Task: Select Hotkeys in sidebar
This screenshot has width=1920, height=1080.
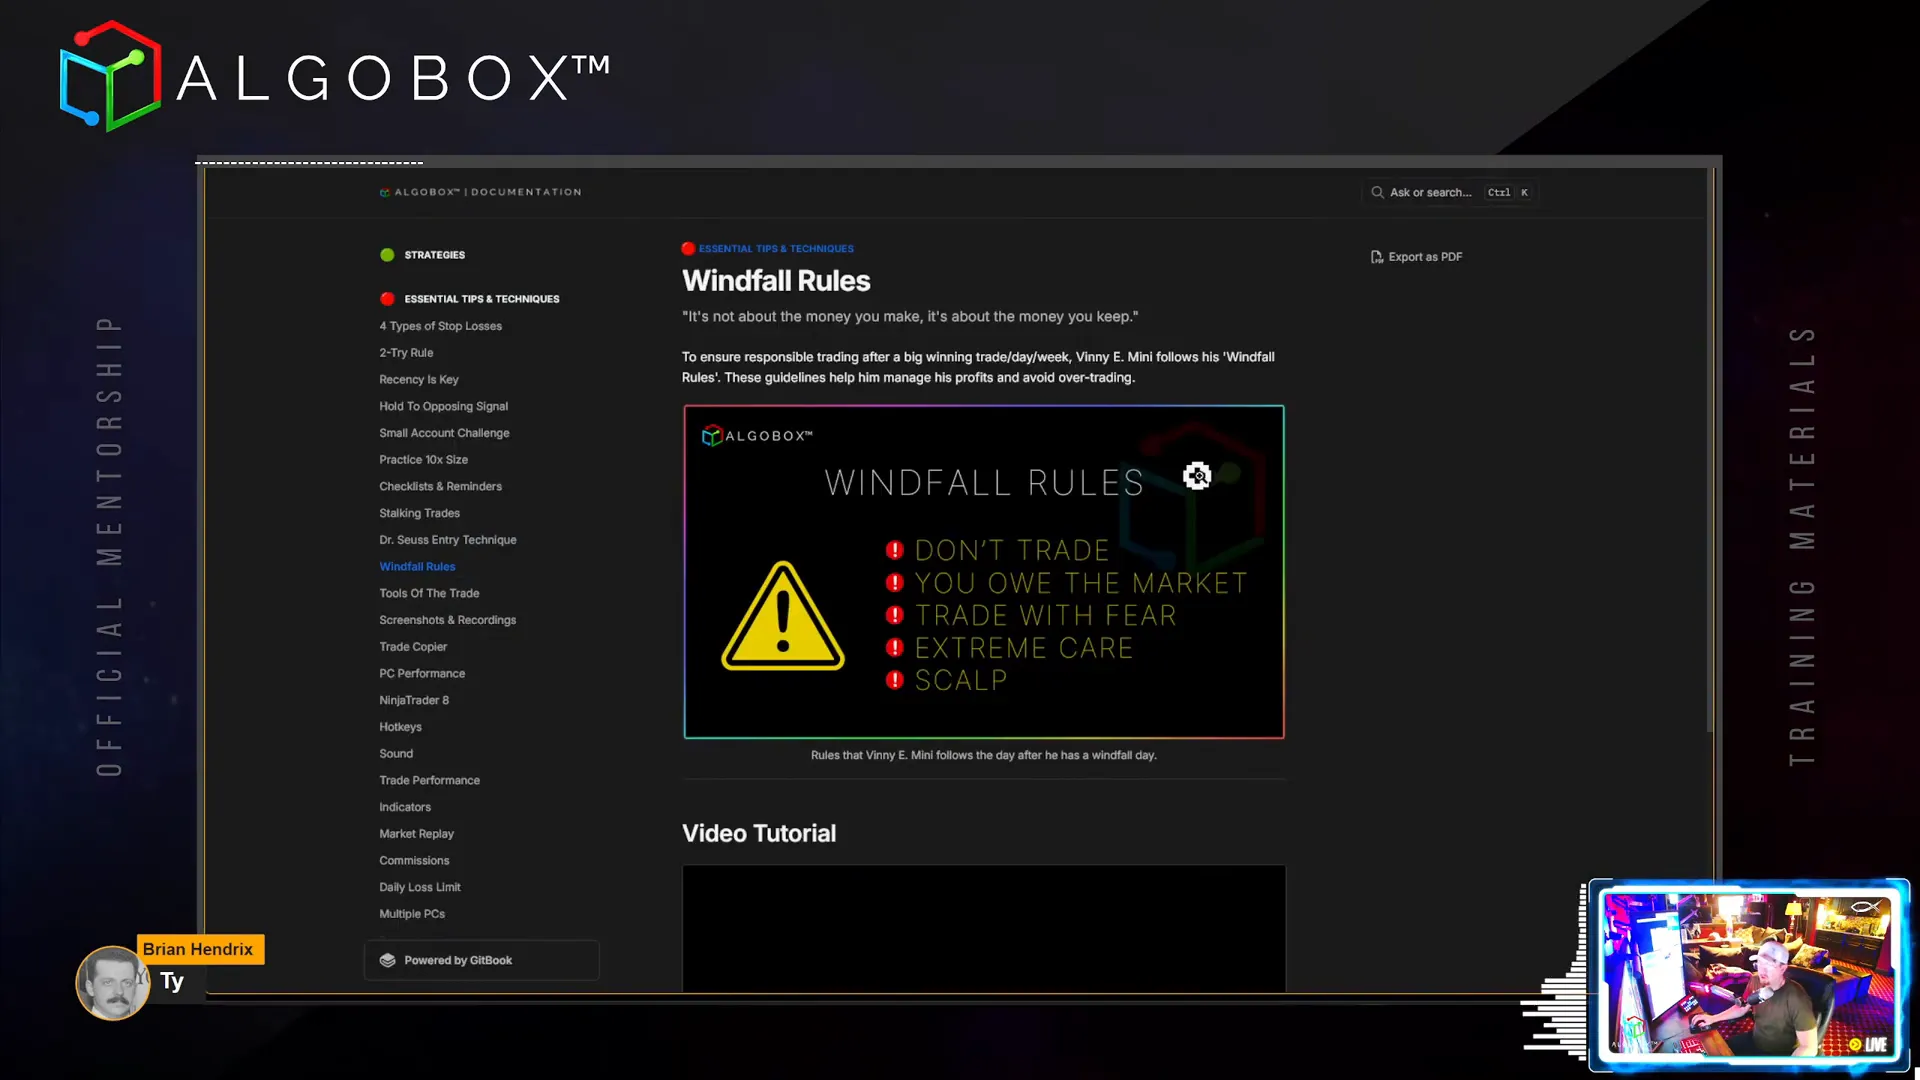Action: 400,727
